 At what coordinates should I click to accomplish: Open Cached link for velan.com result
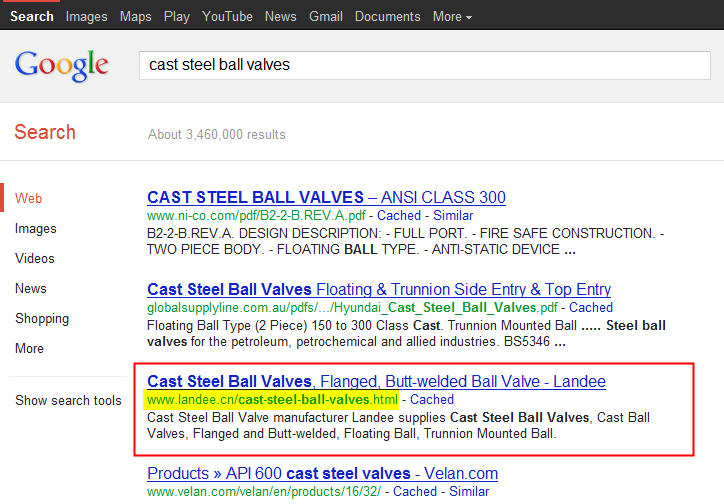pyautogui.click(x=415, y=492)
